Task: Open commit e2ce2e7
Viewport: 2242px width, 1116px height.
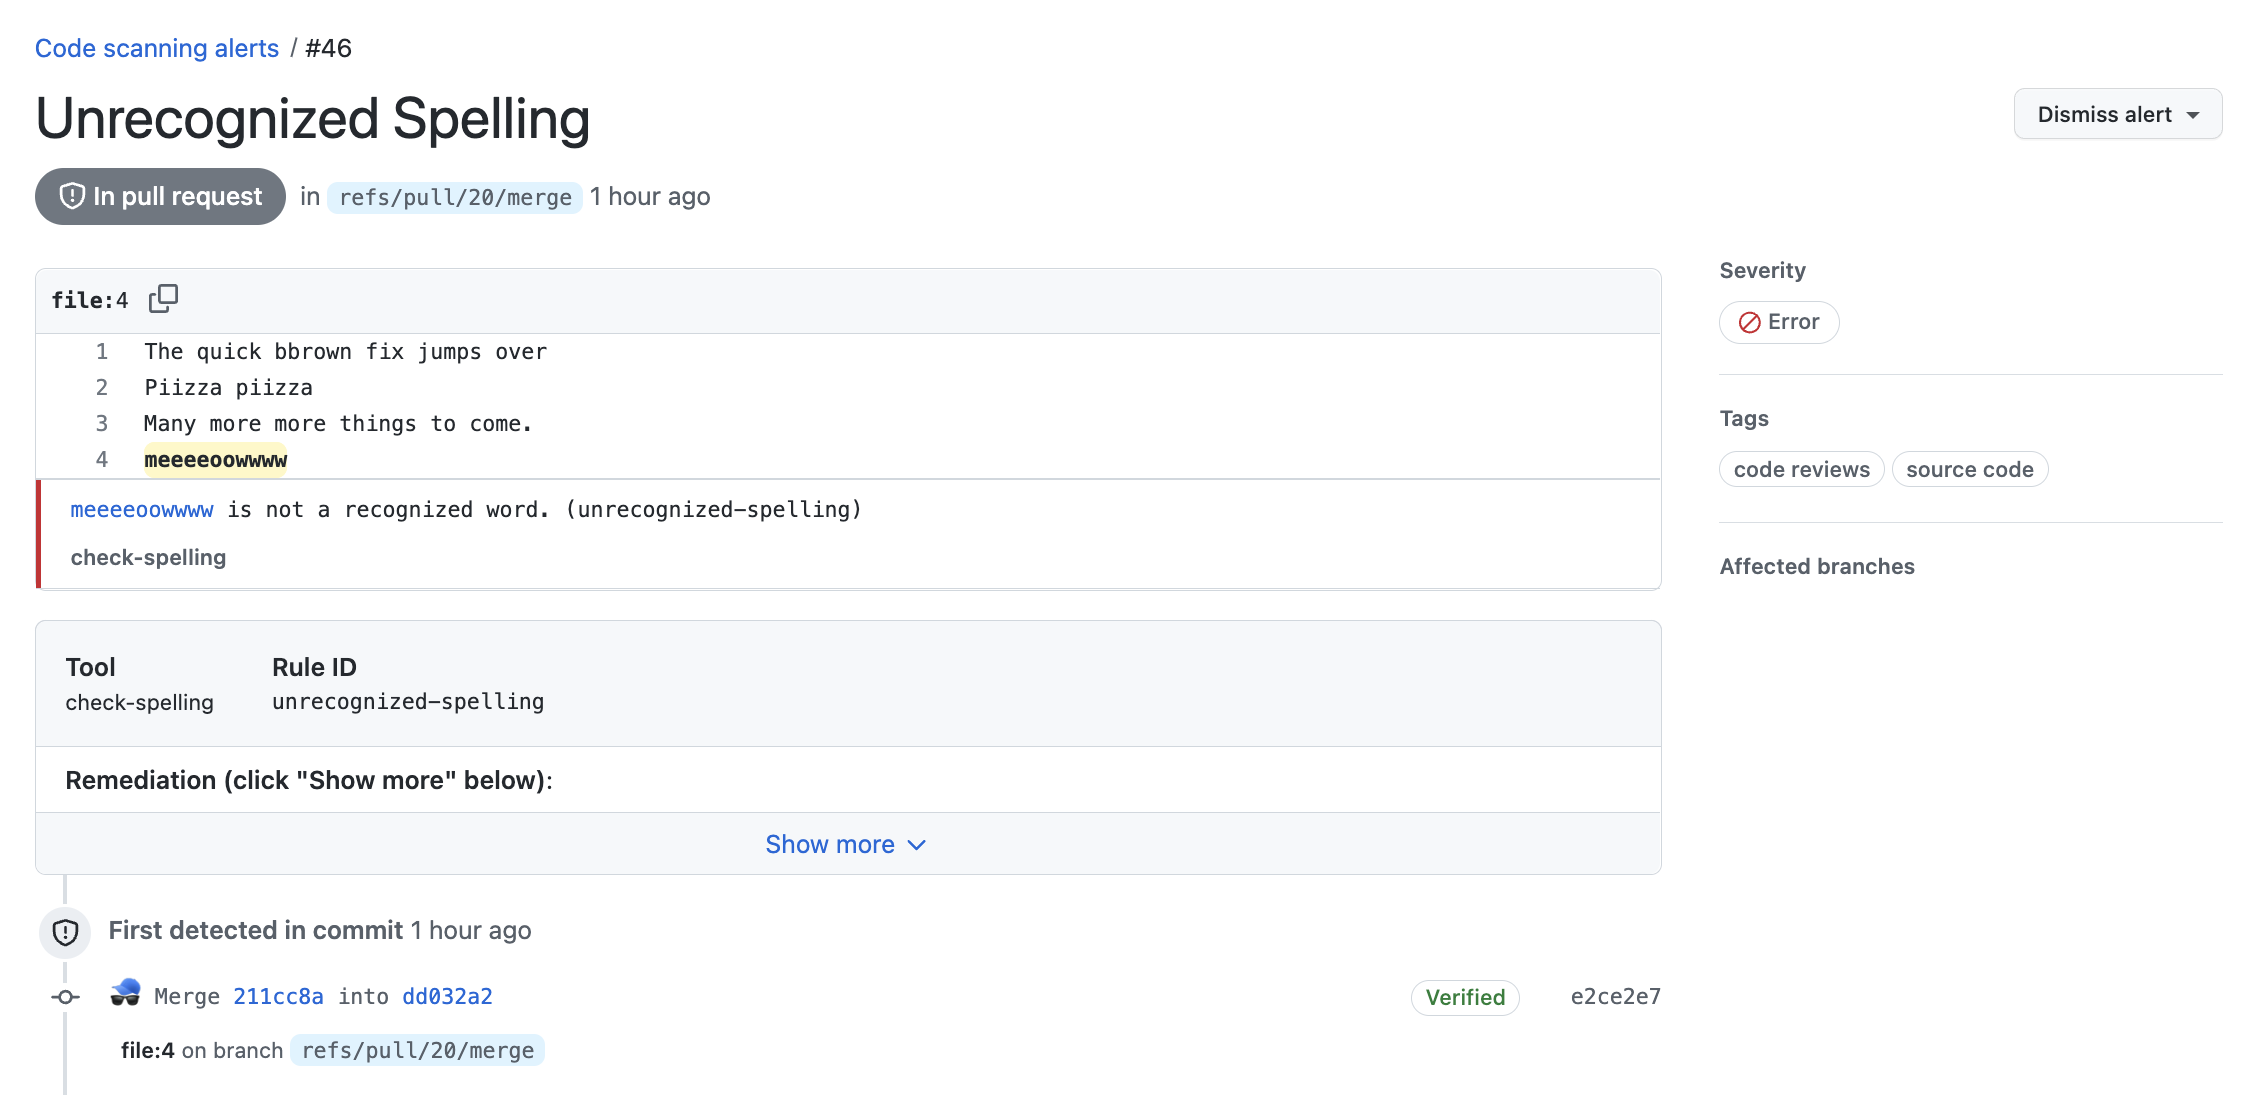Action: pos(1614,996)
